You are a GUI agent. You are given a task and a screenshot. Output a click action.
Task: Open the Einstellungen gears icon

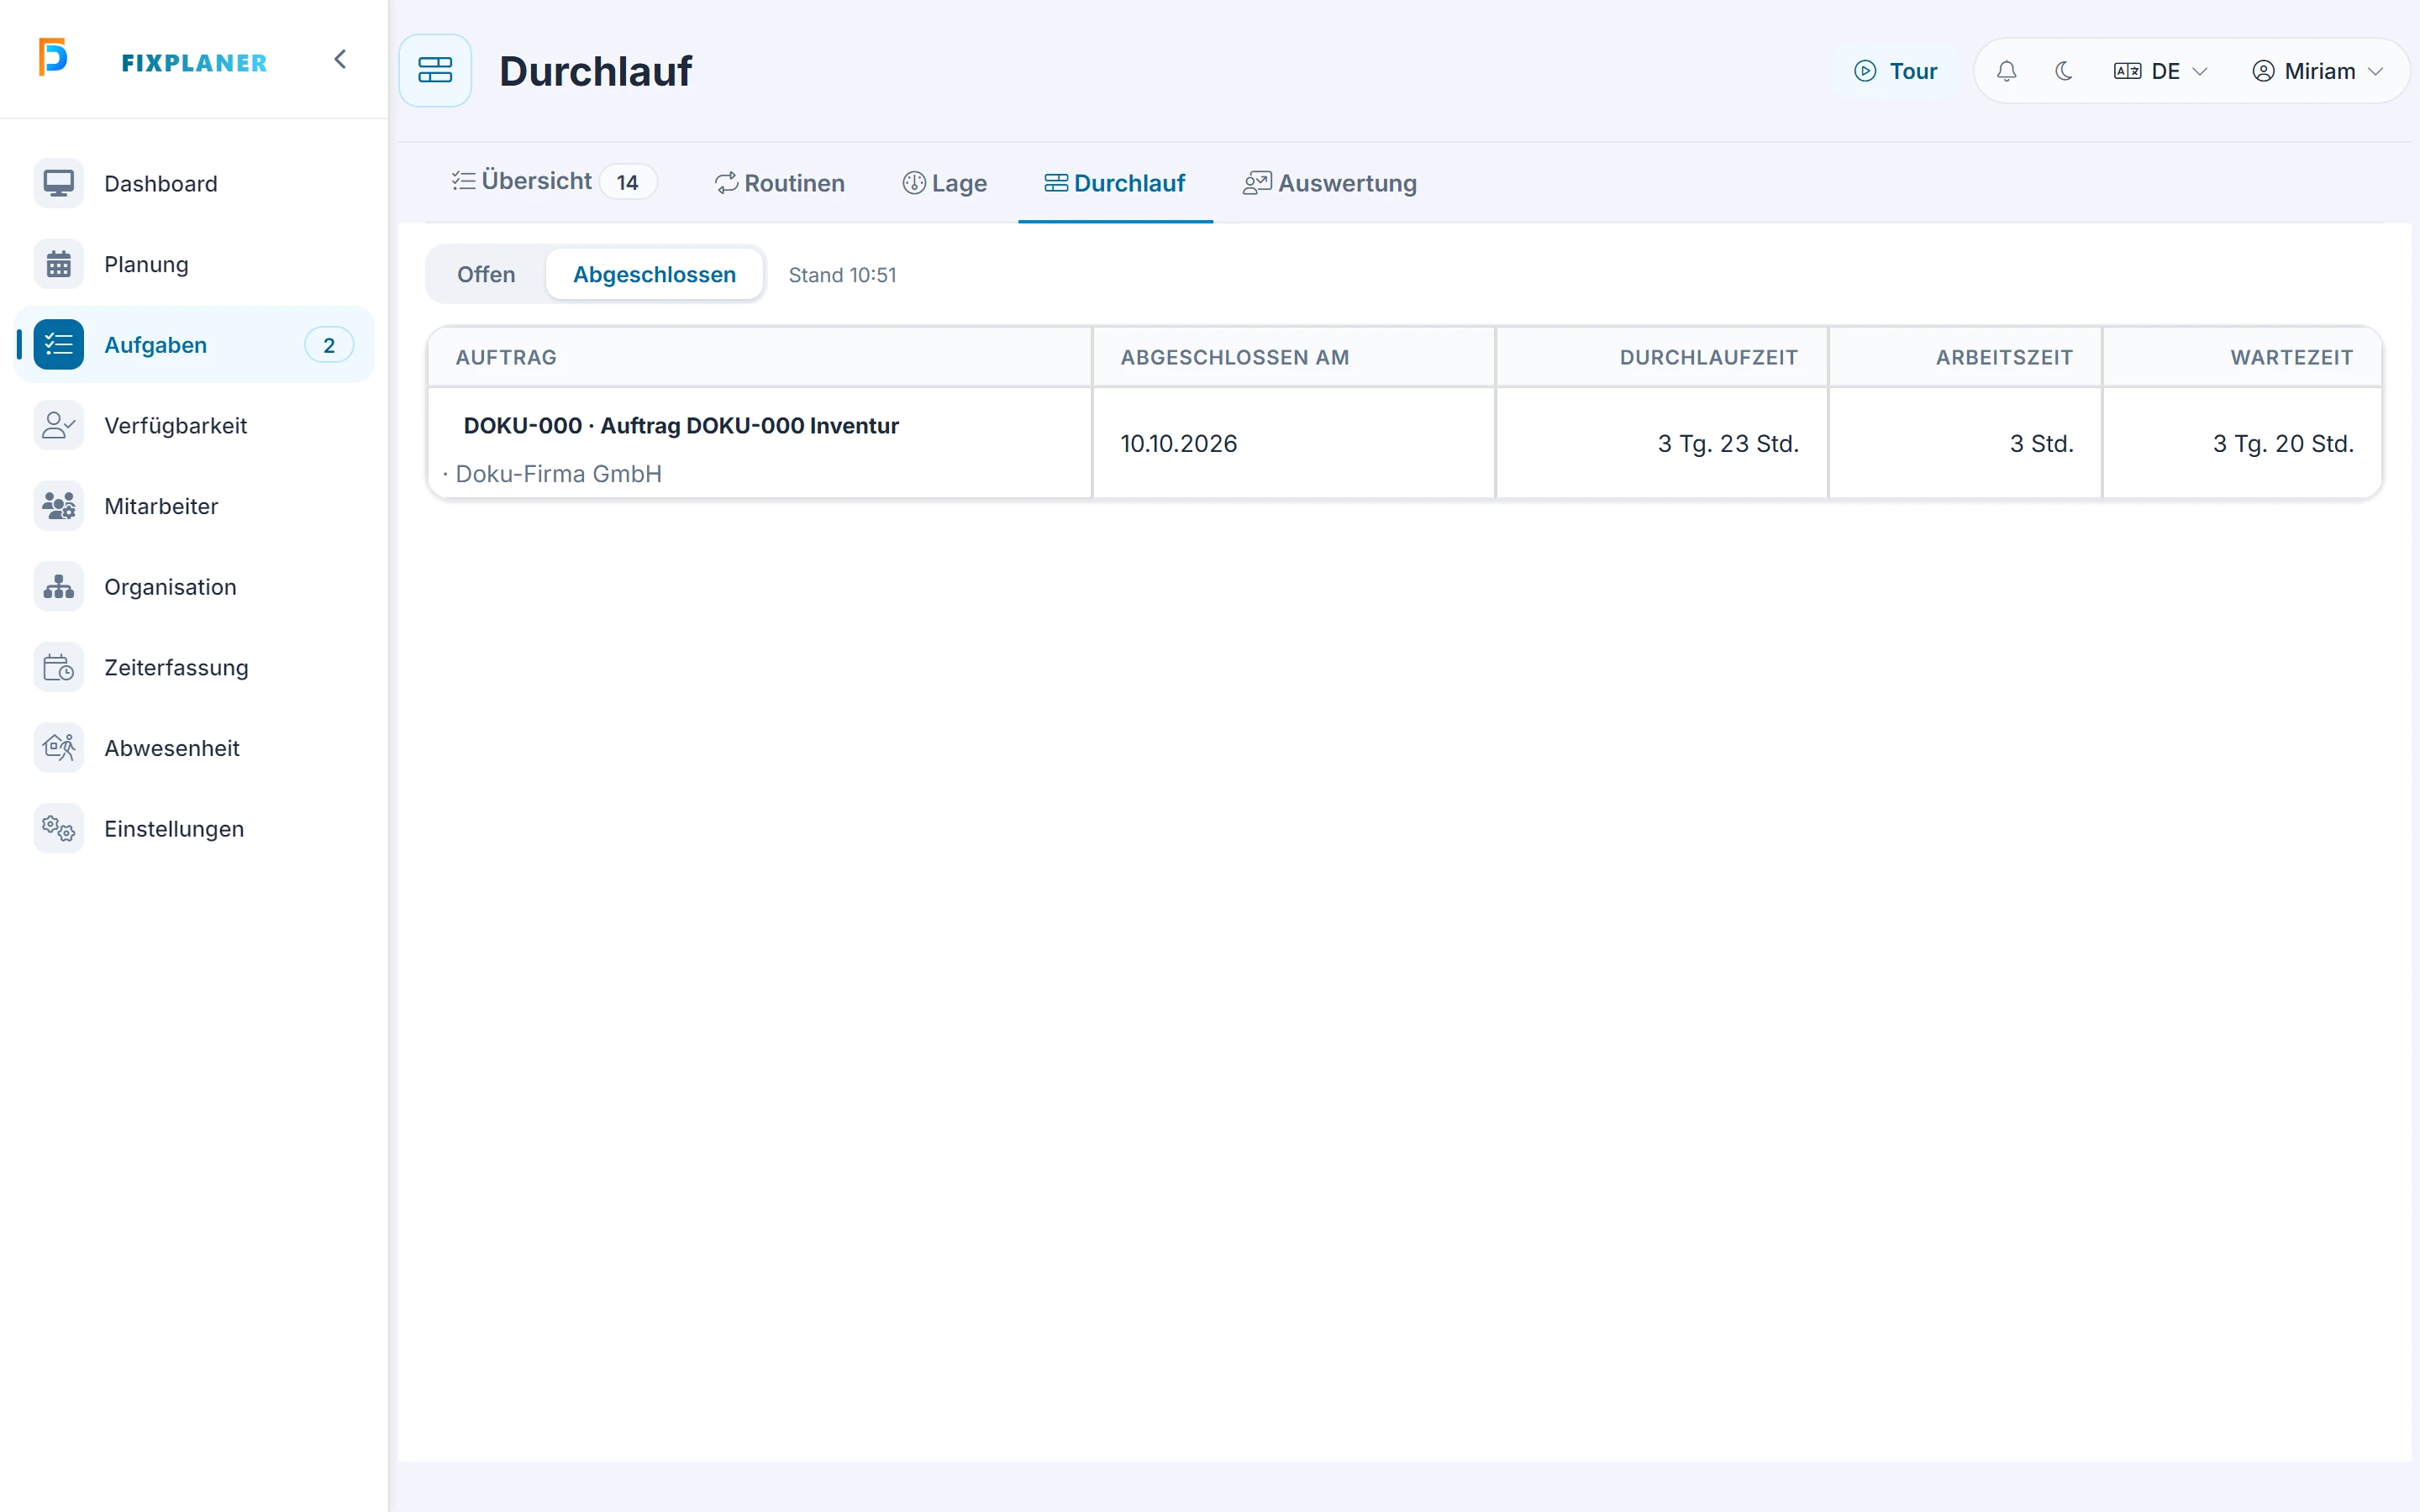(x=59, y=829)
